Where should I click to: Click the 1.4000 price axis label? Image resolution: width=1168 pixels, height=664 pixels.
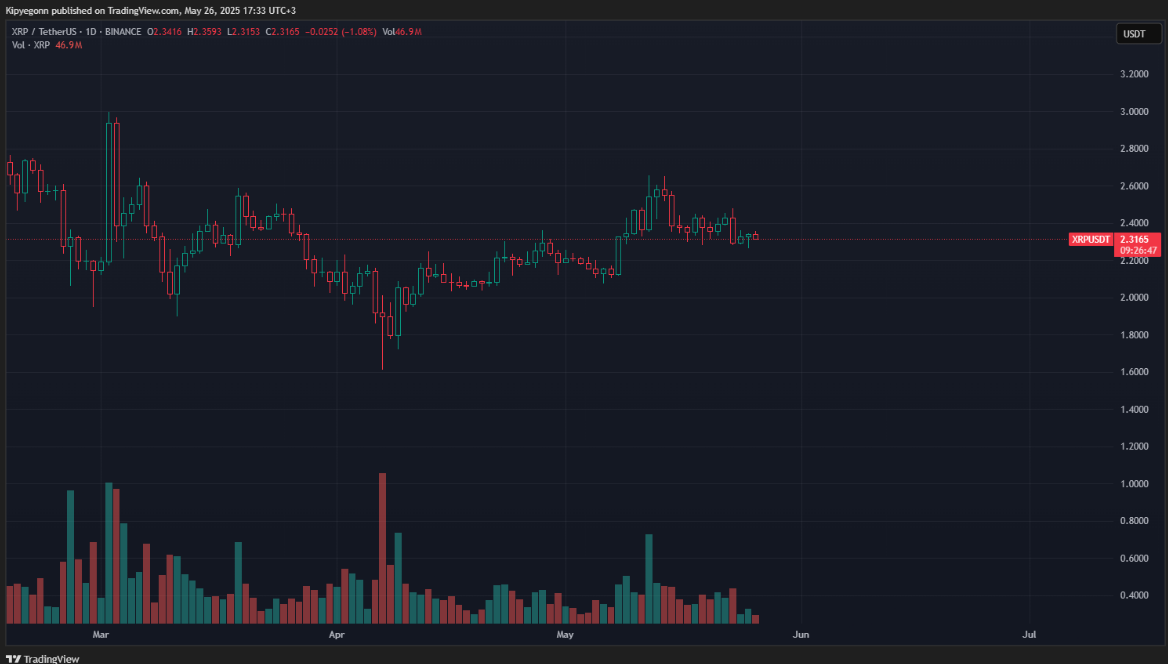[x=1134, y=409]
